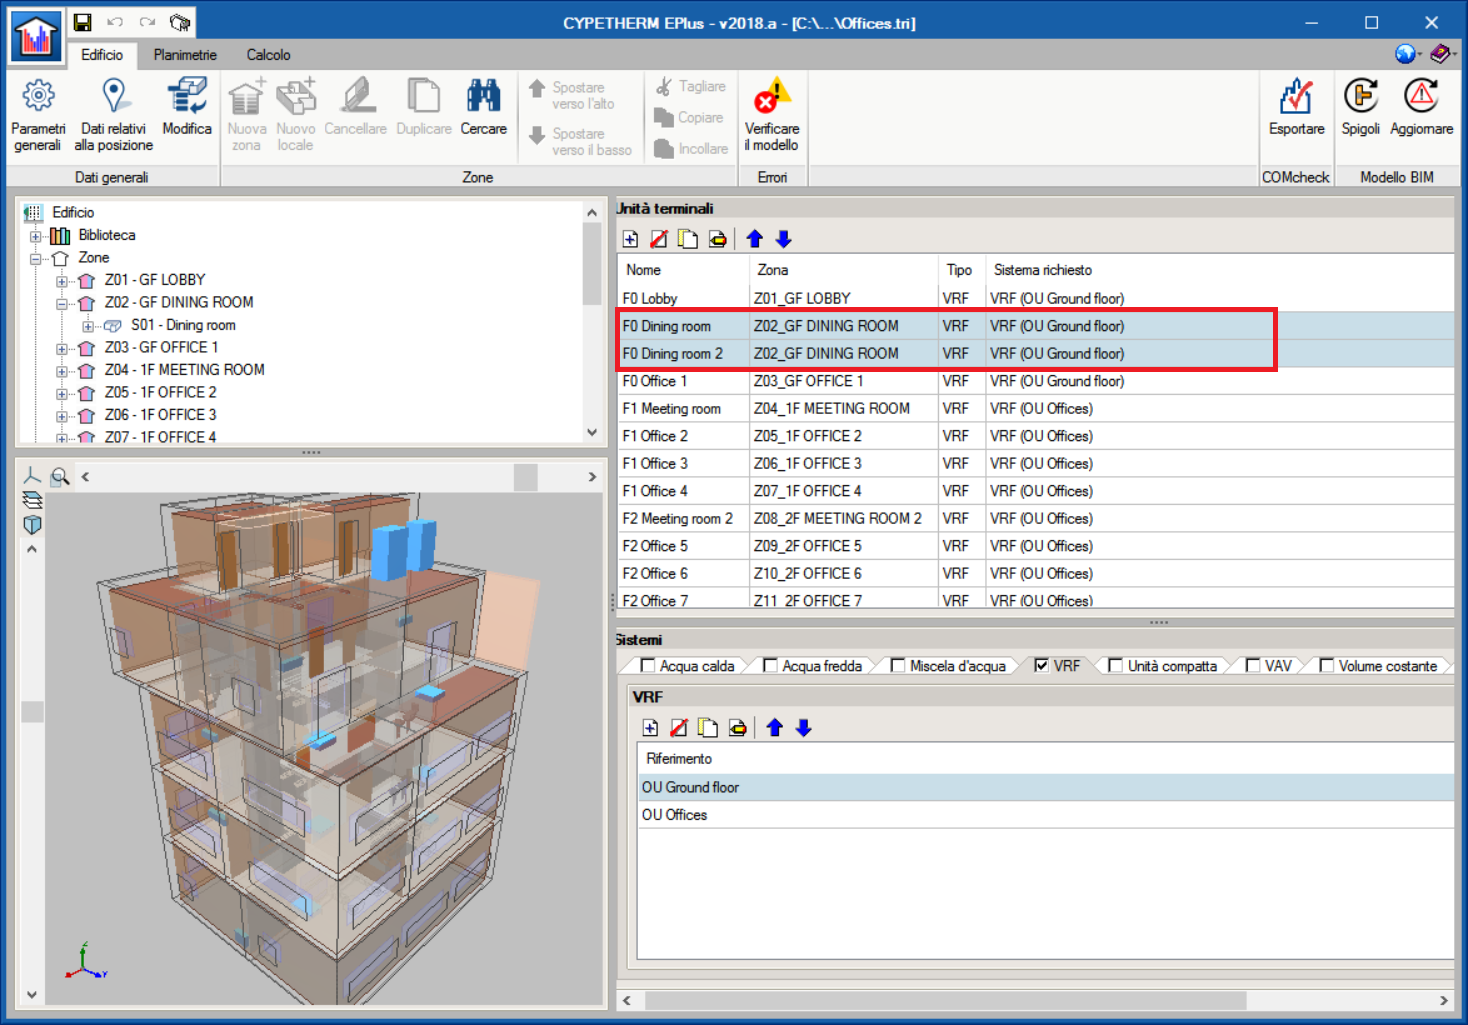Select the F1 Meeting room row

click(1036, 408)
